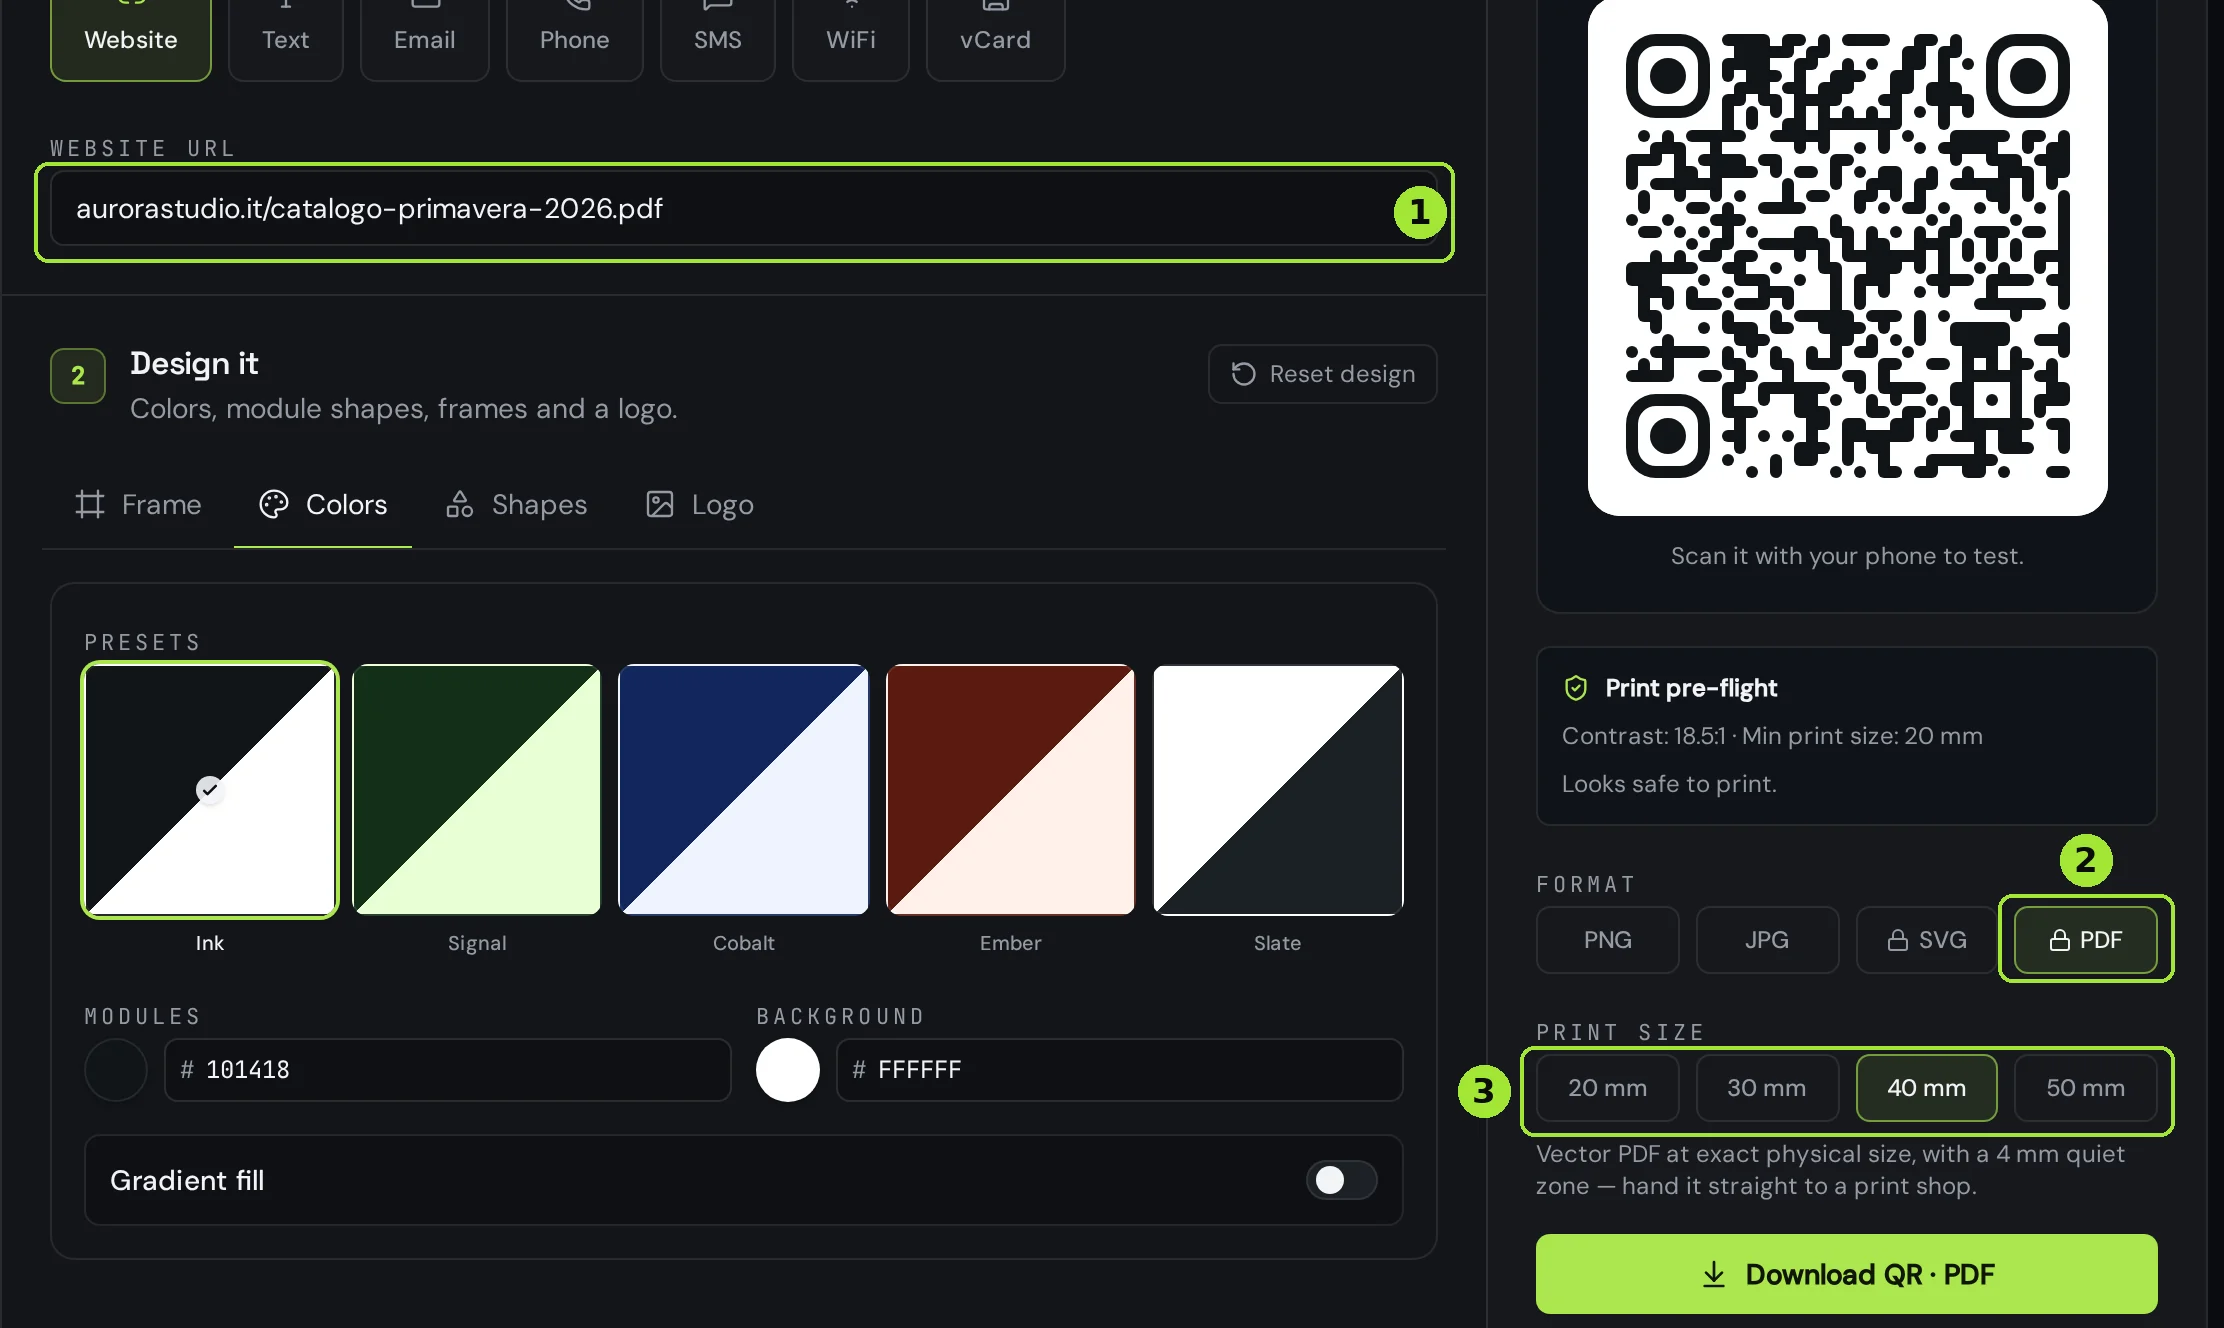
Task: Open the Background color picker swatch
Action: tap(788, 1070)
